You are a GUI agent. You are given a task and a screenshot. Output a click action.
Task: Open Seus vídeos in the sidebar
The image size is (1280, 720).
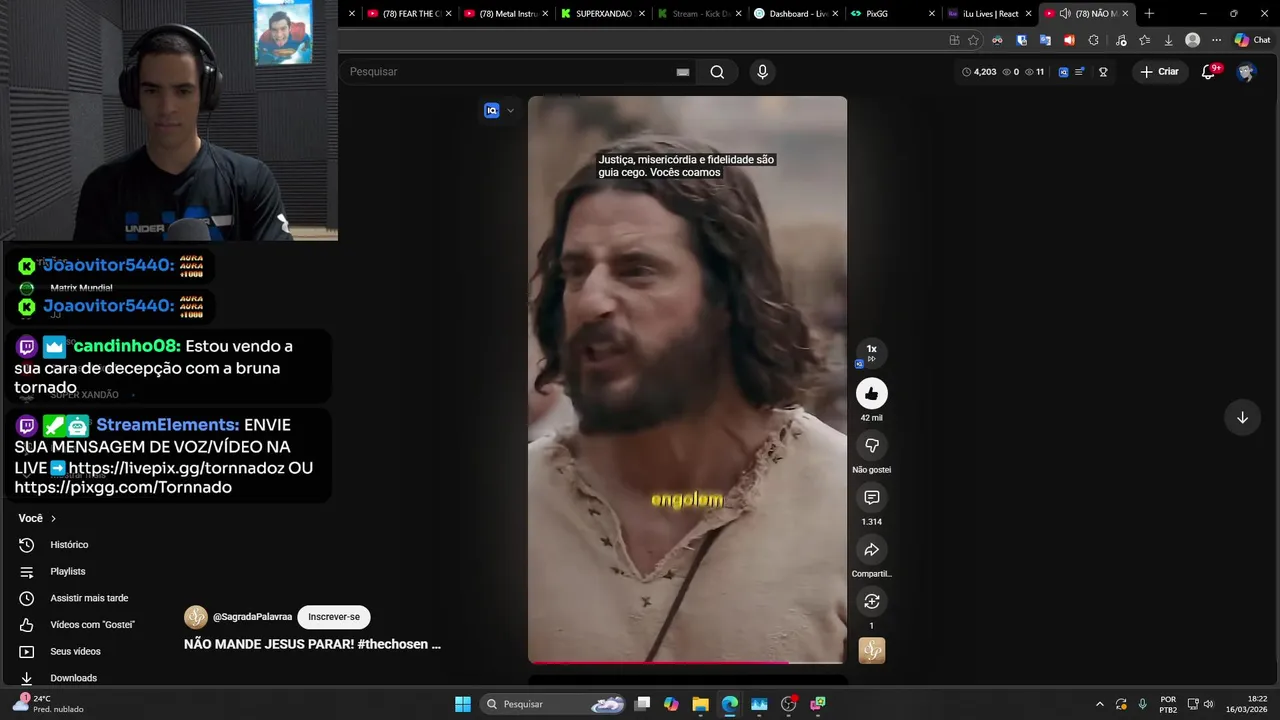click(75, 651)
